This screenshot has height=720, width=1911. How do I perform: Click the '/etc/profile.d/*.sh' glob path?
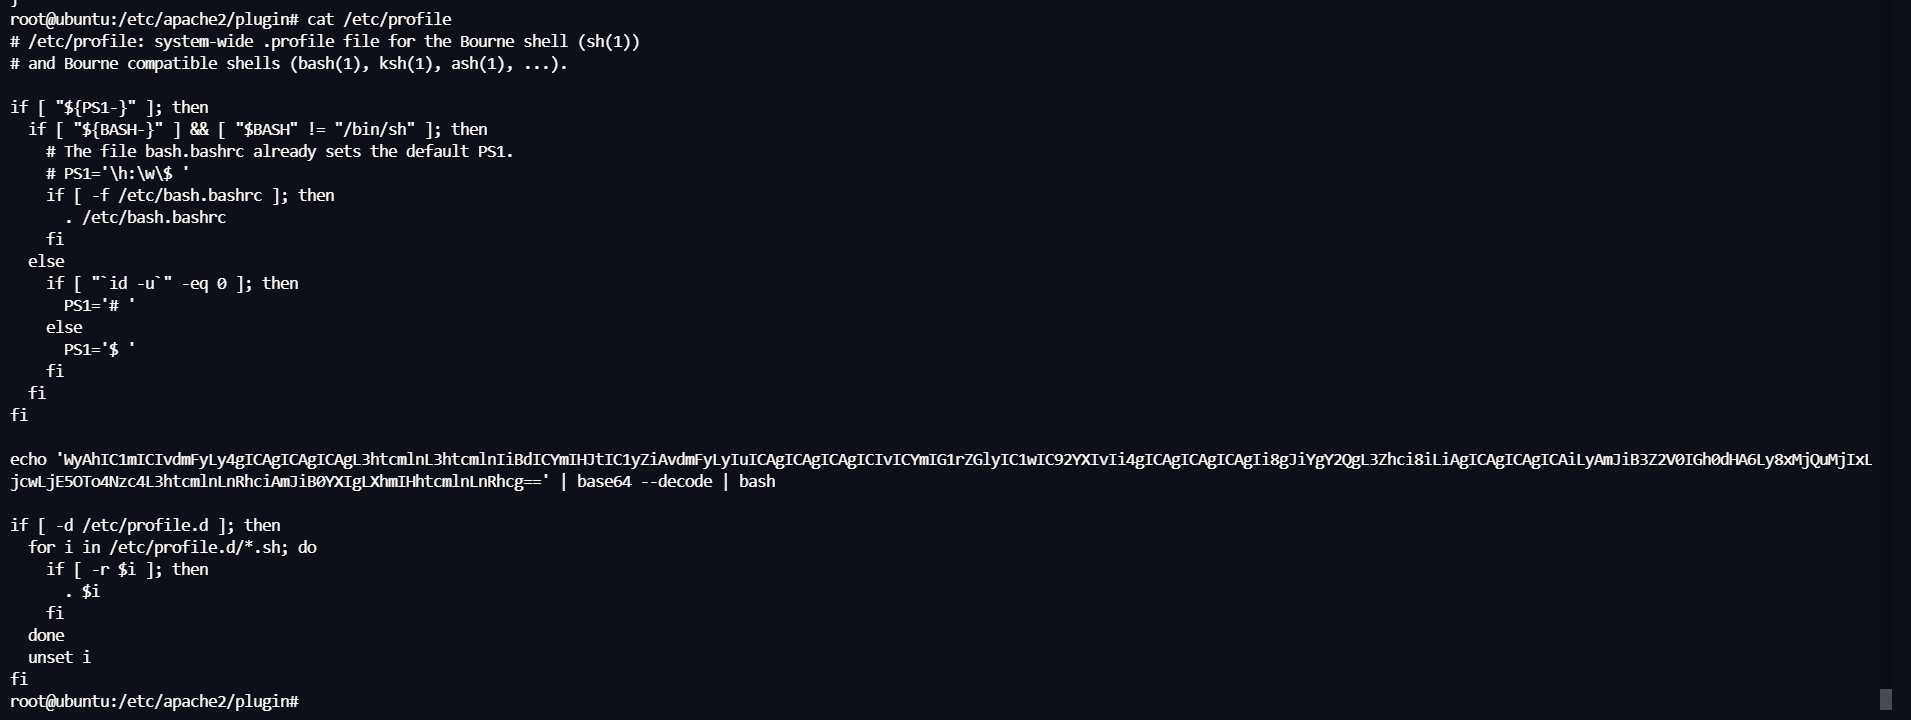(x=208, y=547)
